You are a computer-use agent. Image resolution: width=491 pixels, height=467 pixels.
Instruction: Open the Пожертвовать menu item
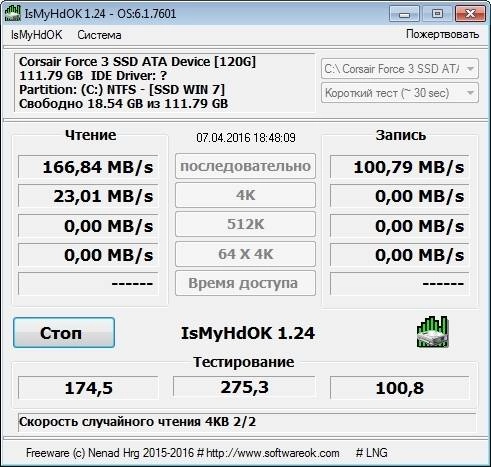coord(442,34)
